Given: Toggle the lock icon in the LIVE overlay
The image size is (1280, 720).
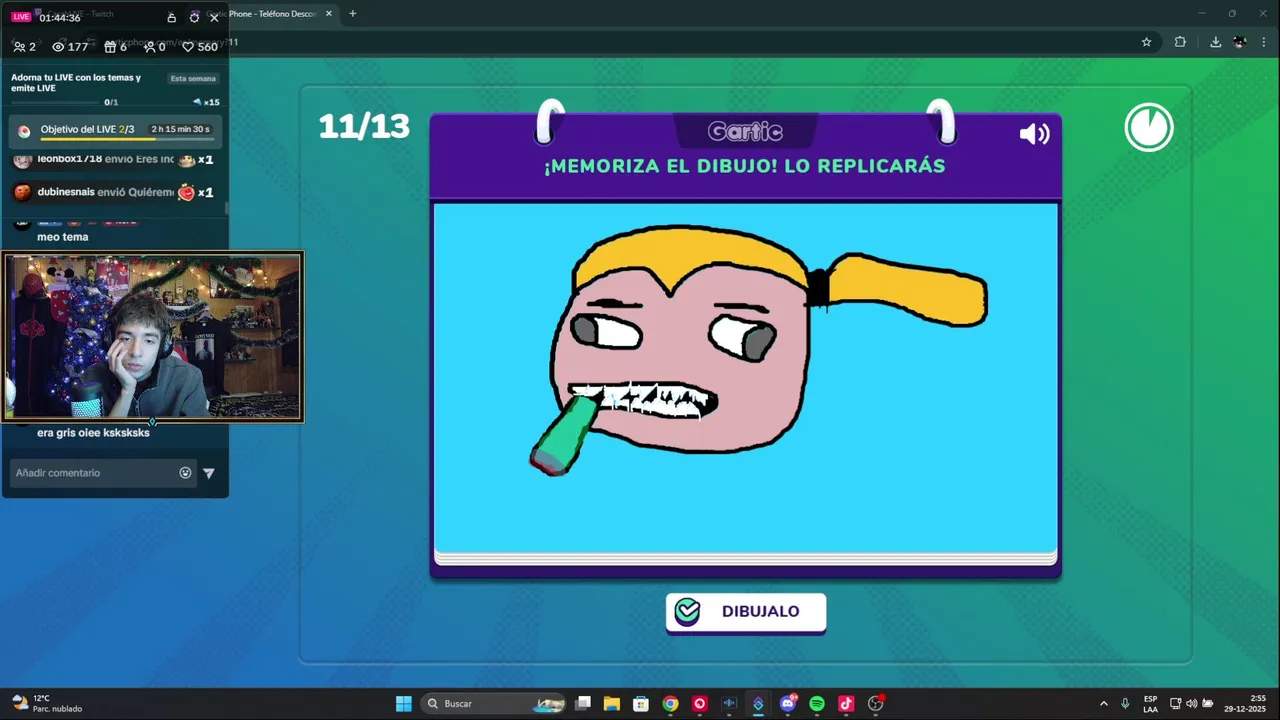Looking at the screenshot, I should (x=172, y=17).
